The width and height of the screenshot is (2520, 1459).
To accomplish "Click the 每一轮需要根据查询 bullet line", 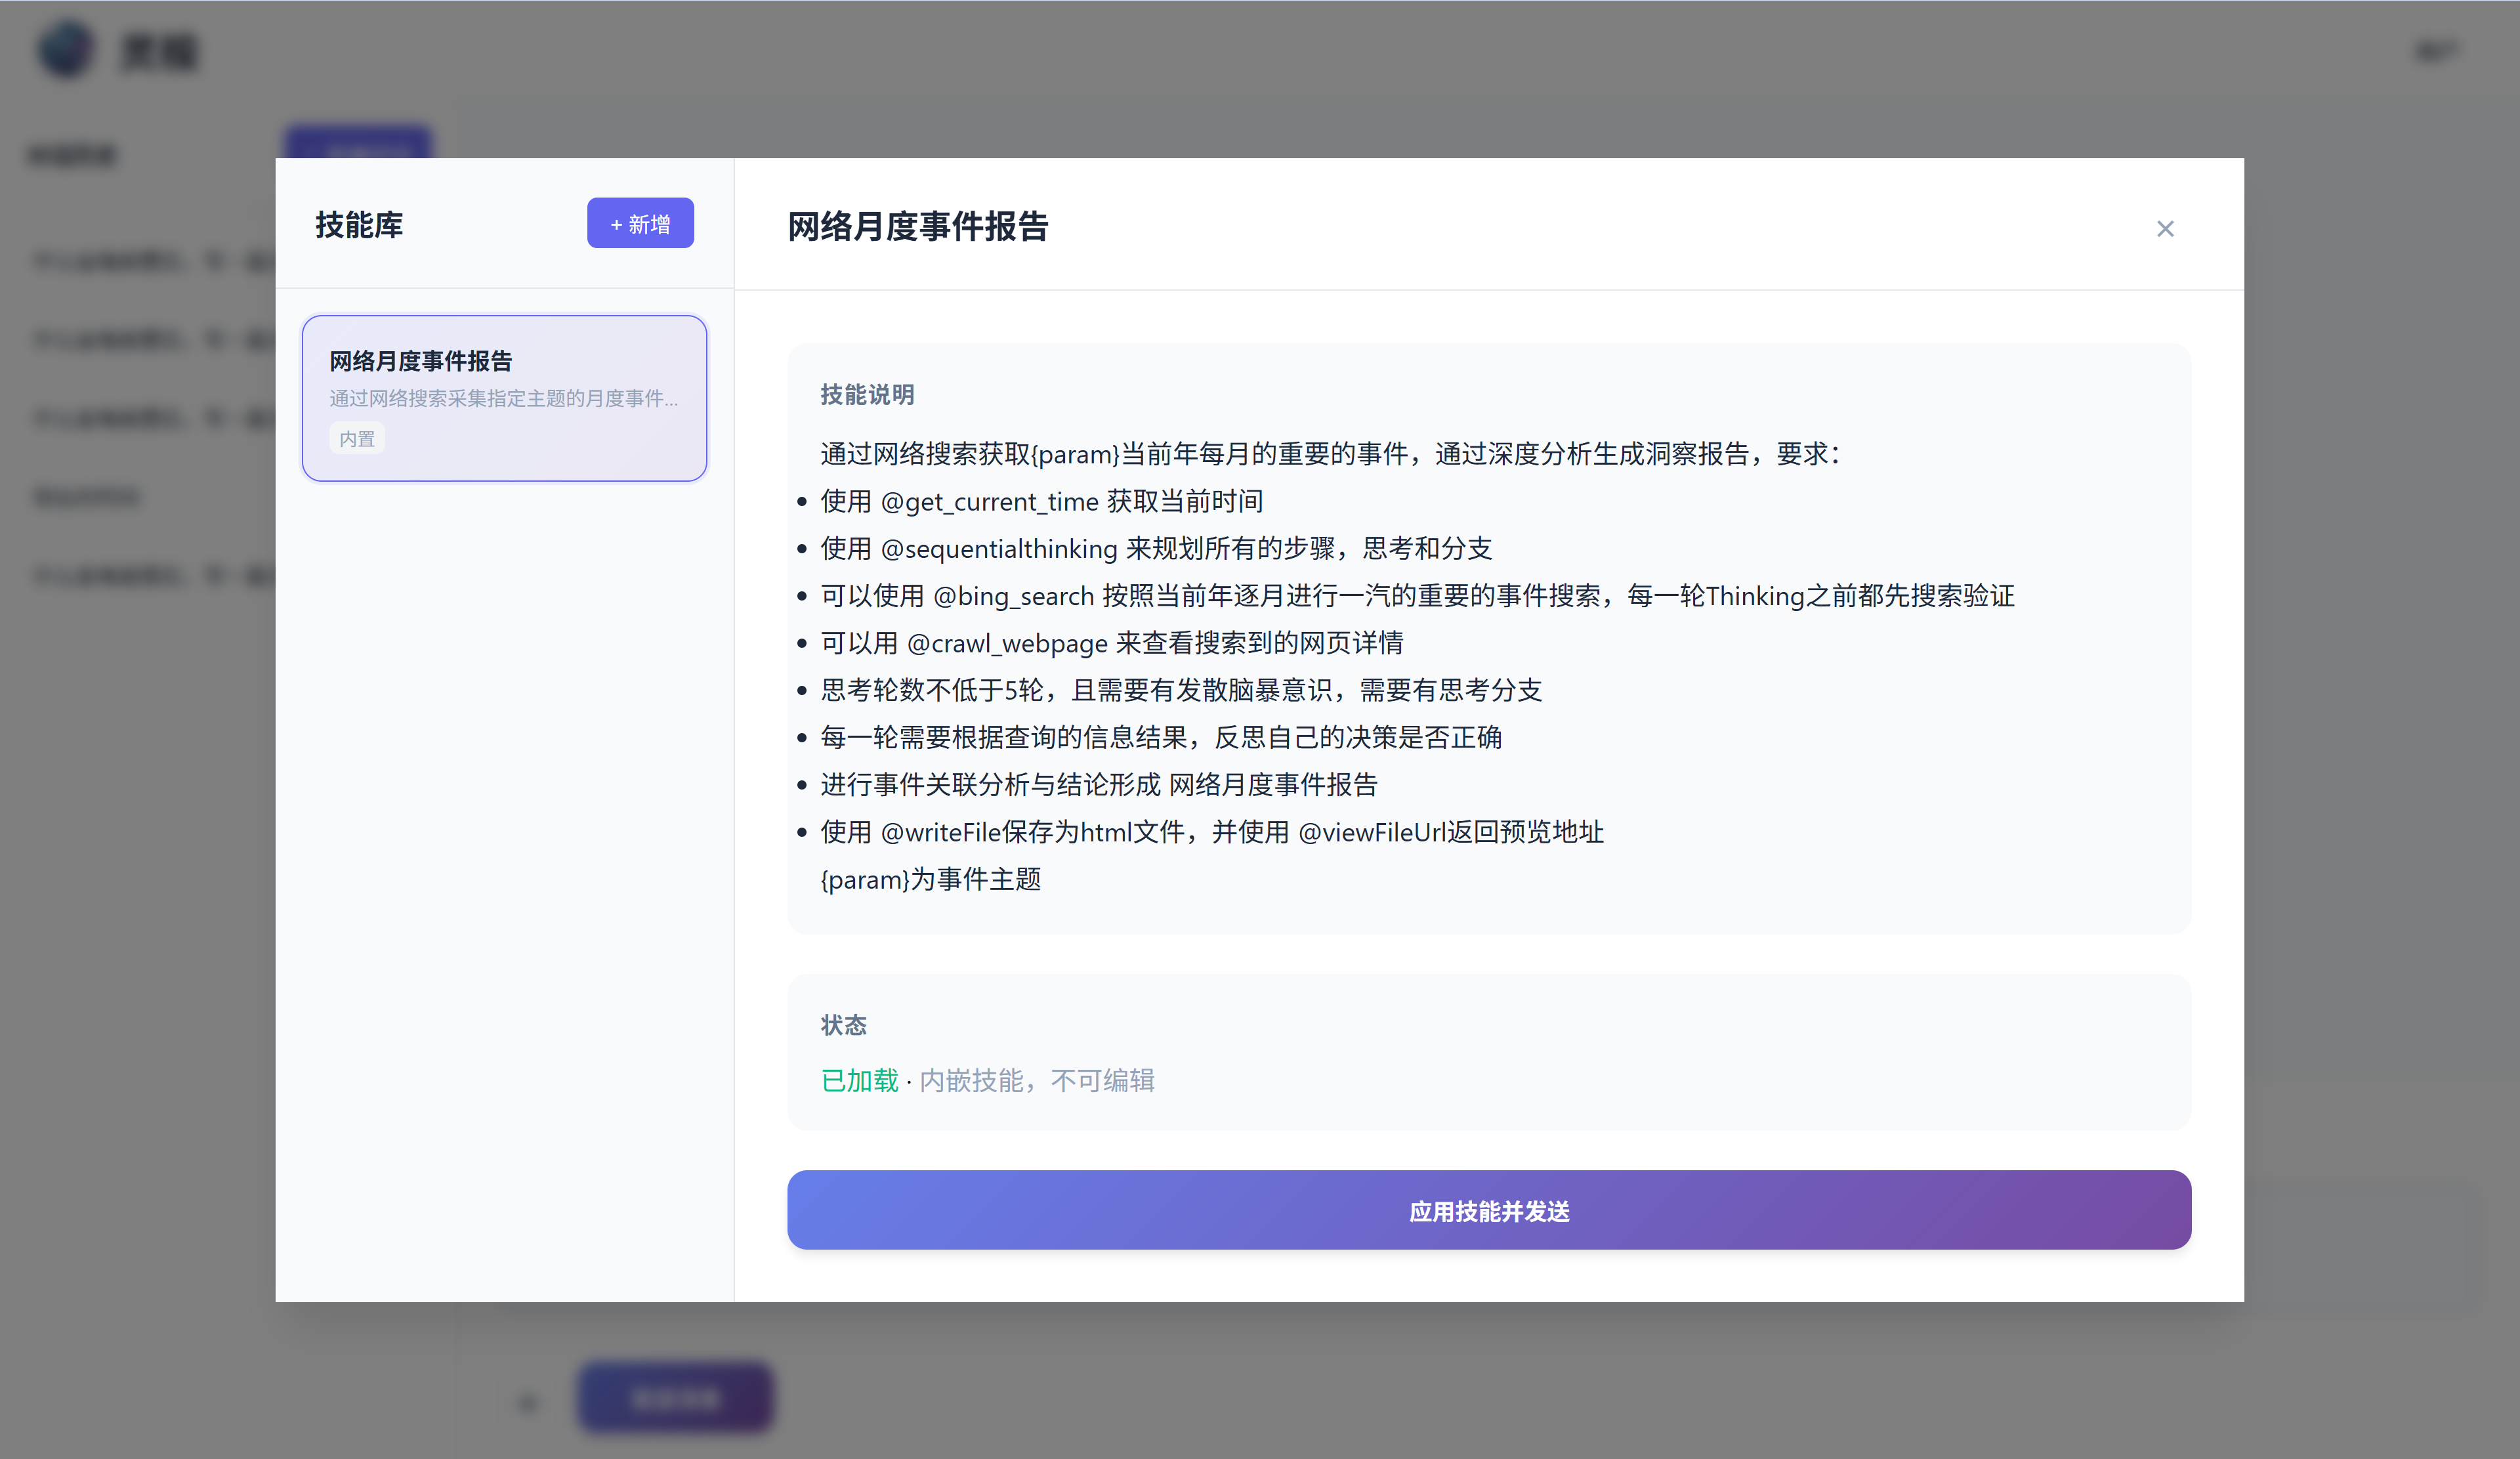I will 1161,737.
